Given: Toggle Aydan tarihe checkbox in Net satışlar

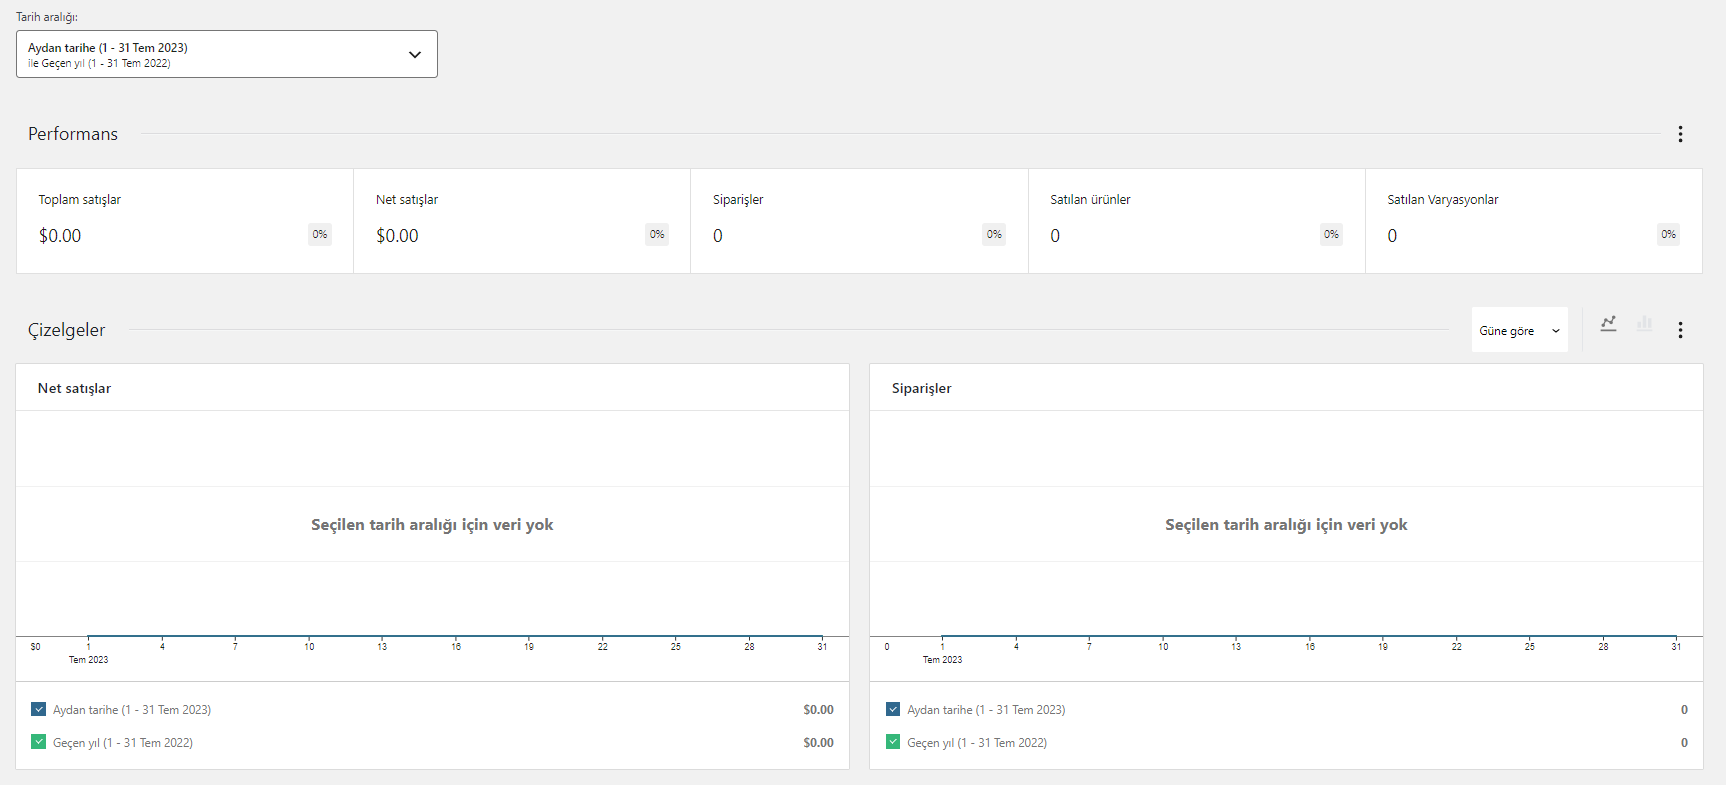Looking at the screenshot, I should click(39, 709).
